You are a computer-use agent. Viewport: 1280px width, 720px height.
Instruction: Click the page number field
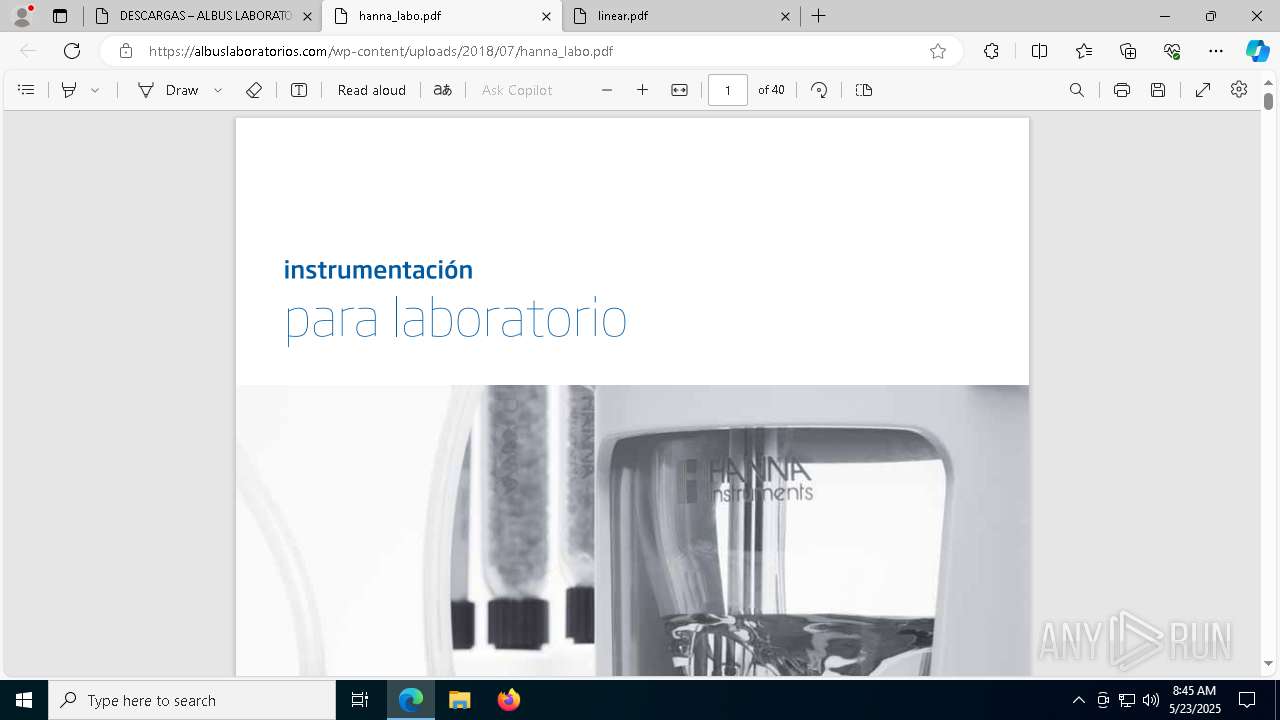pos(728,90)
